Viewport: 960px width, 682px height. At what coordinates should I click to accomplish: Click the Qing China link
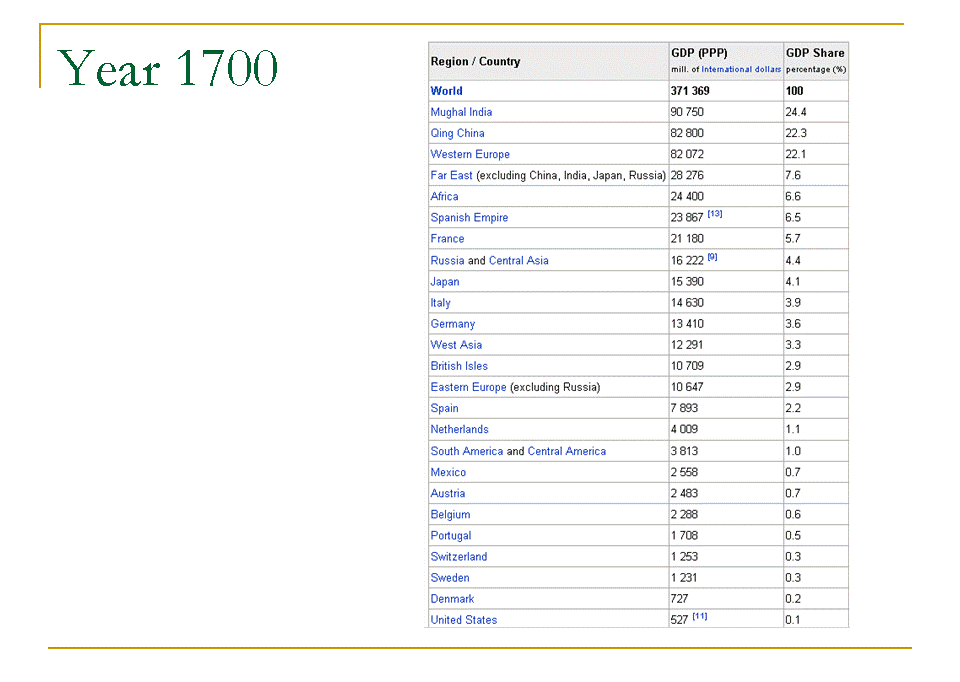tap(457, 133)
